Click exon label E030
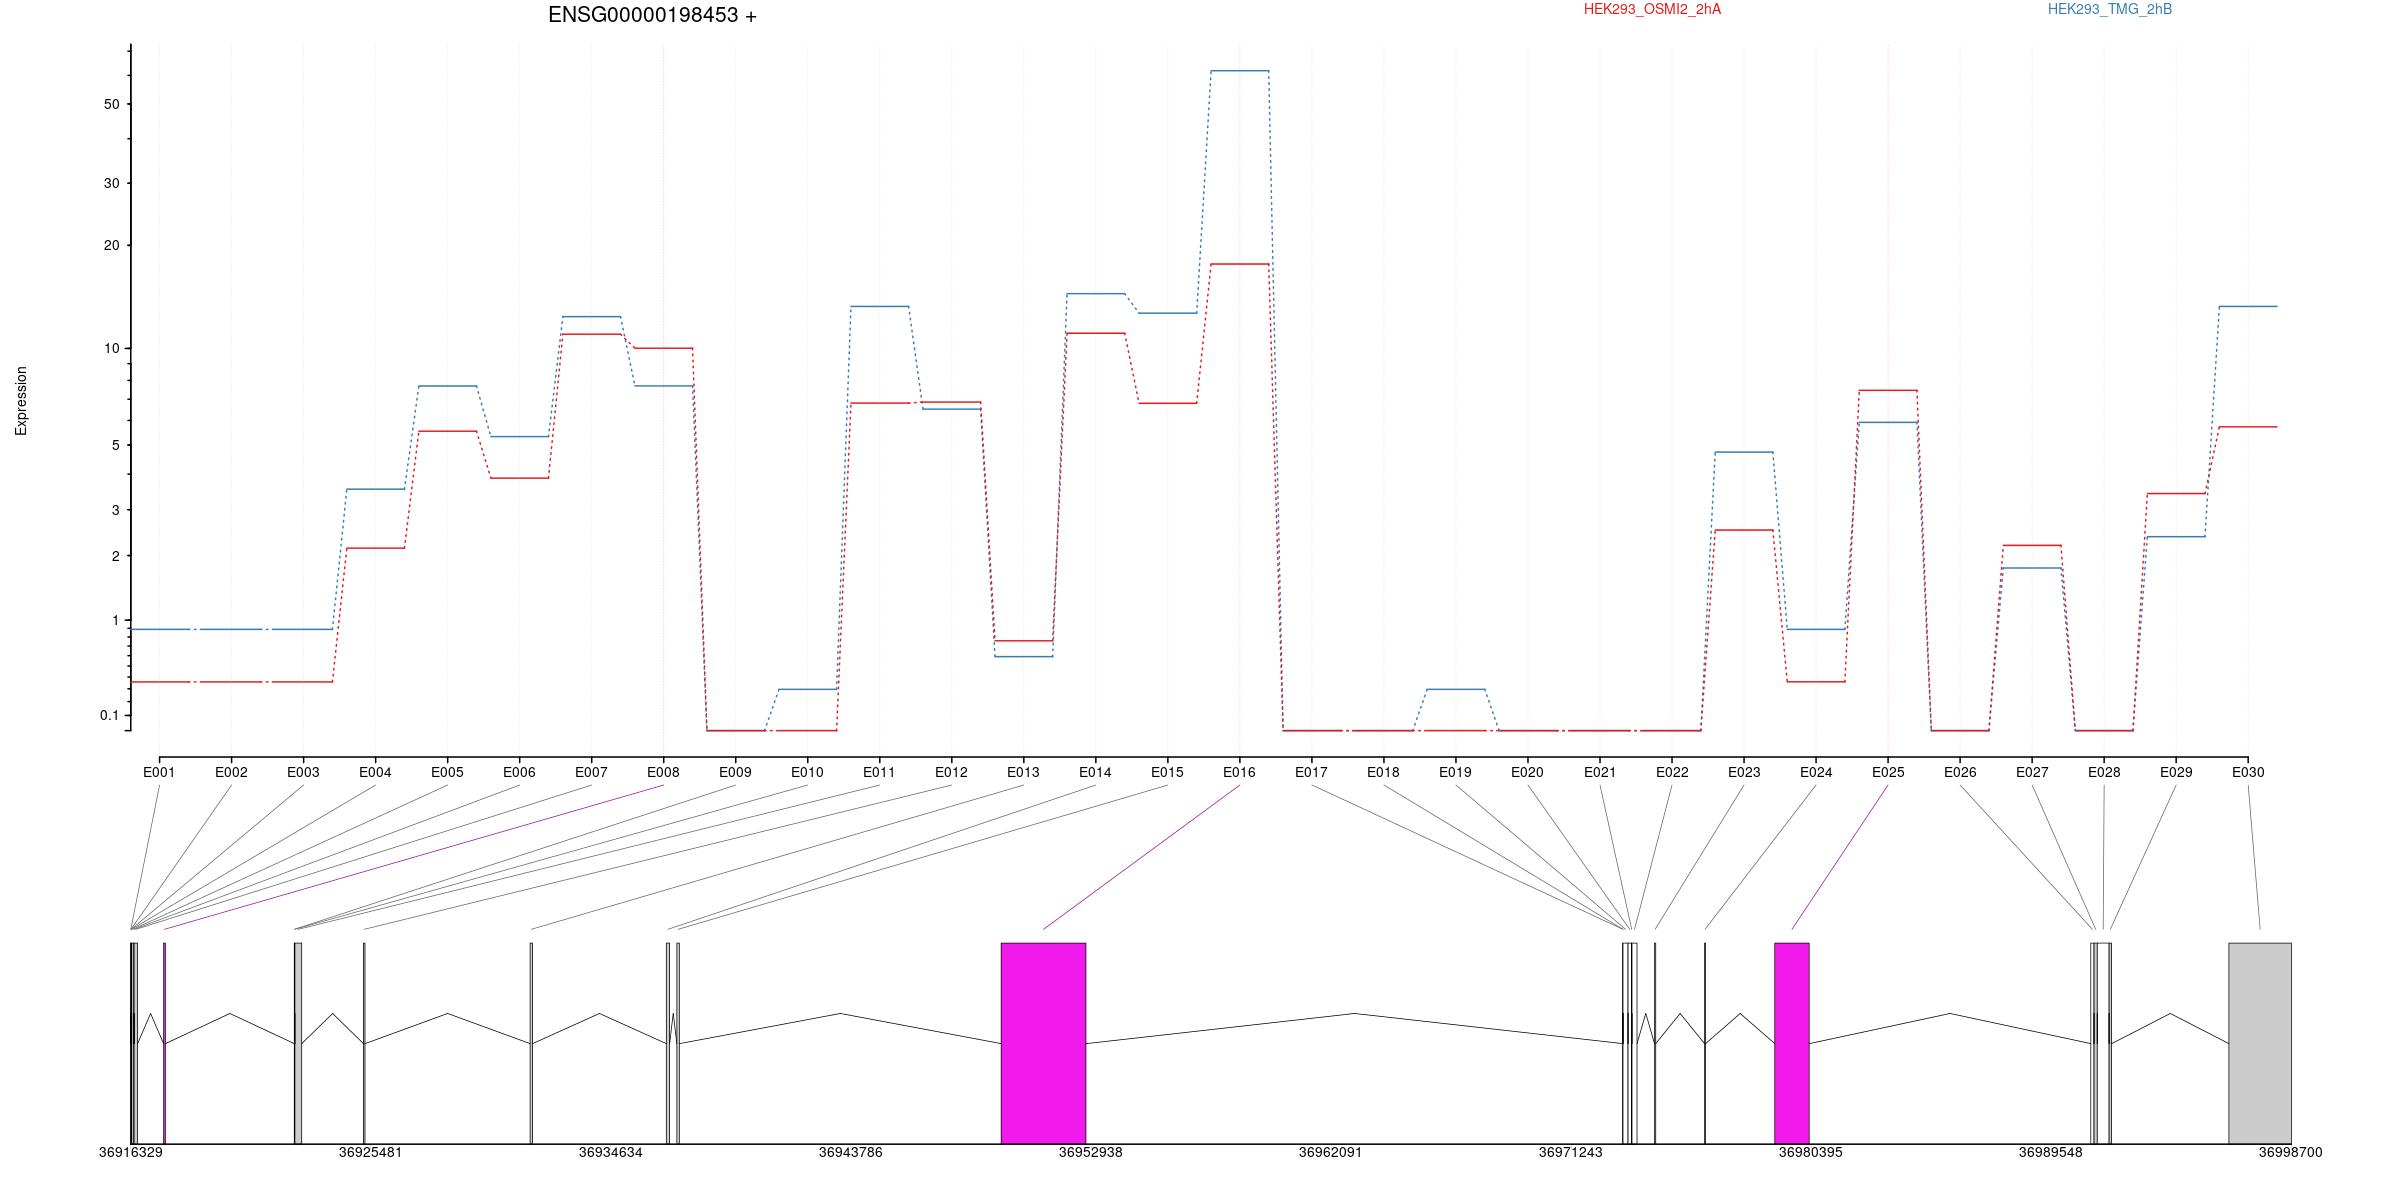 [2248, 772]
